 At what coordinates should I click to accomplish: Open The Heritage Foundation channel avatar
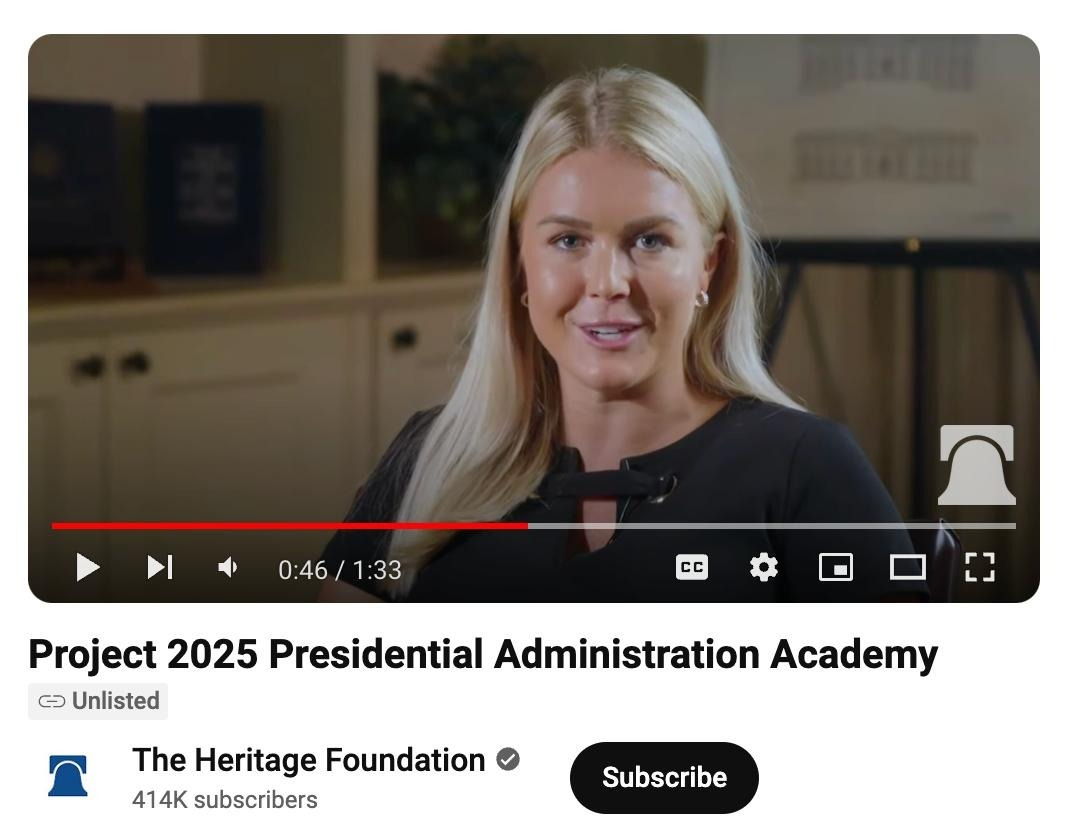tap(68, 776)
